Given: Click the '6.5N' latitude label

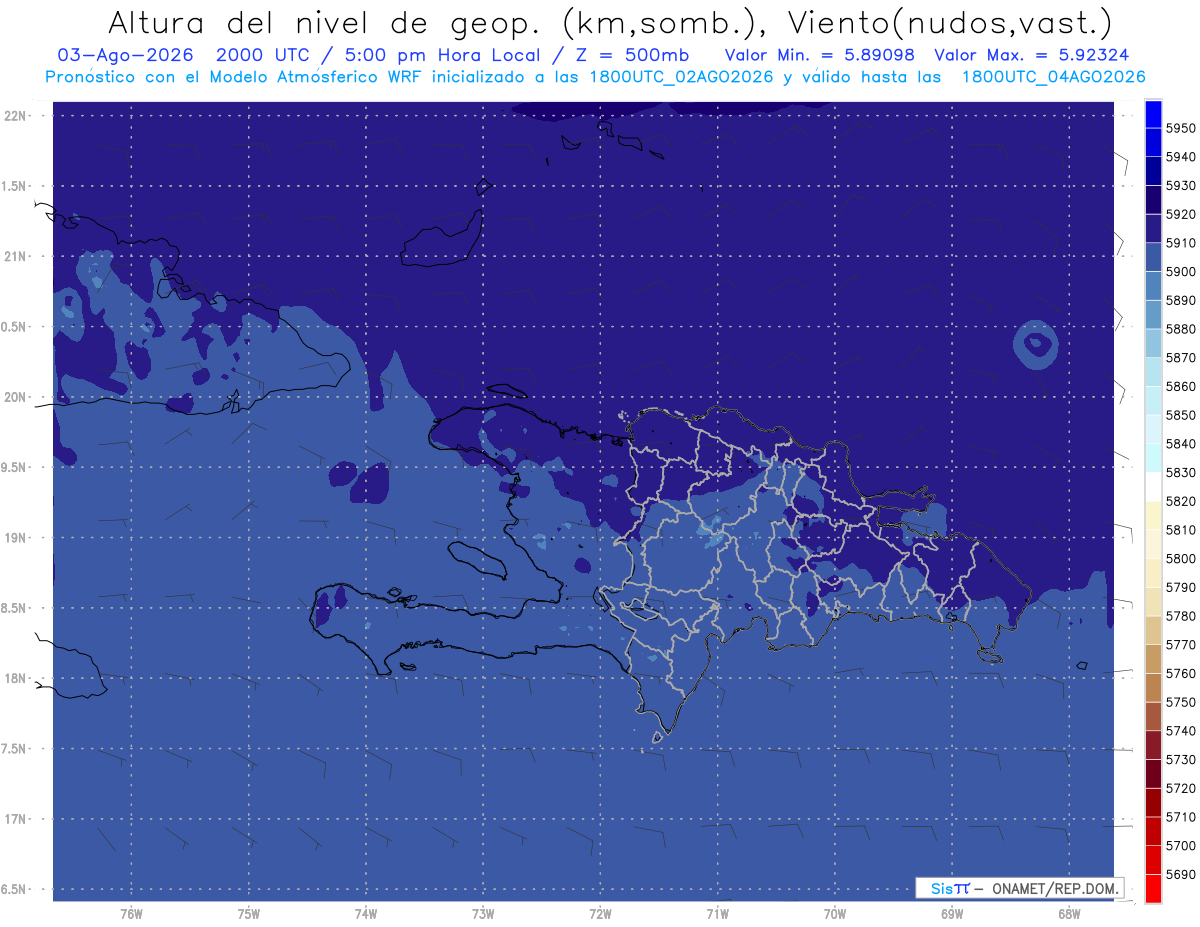Looking at the screenshot, I should [14, 889].
